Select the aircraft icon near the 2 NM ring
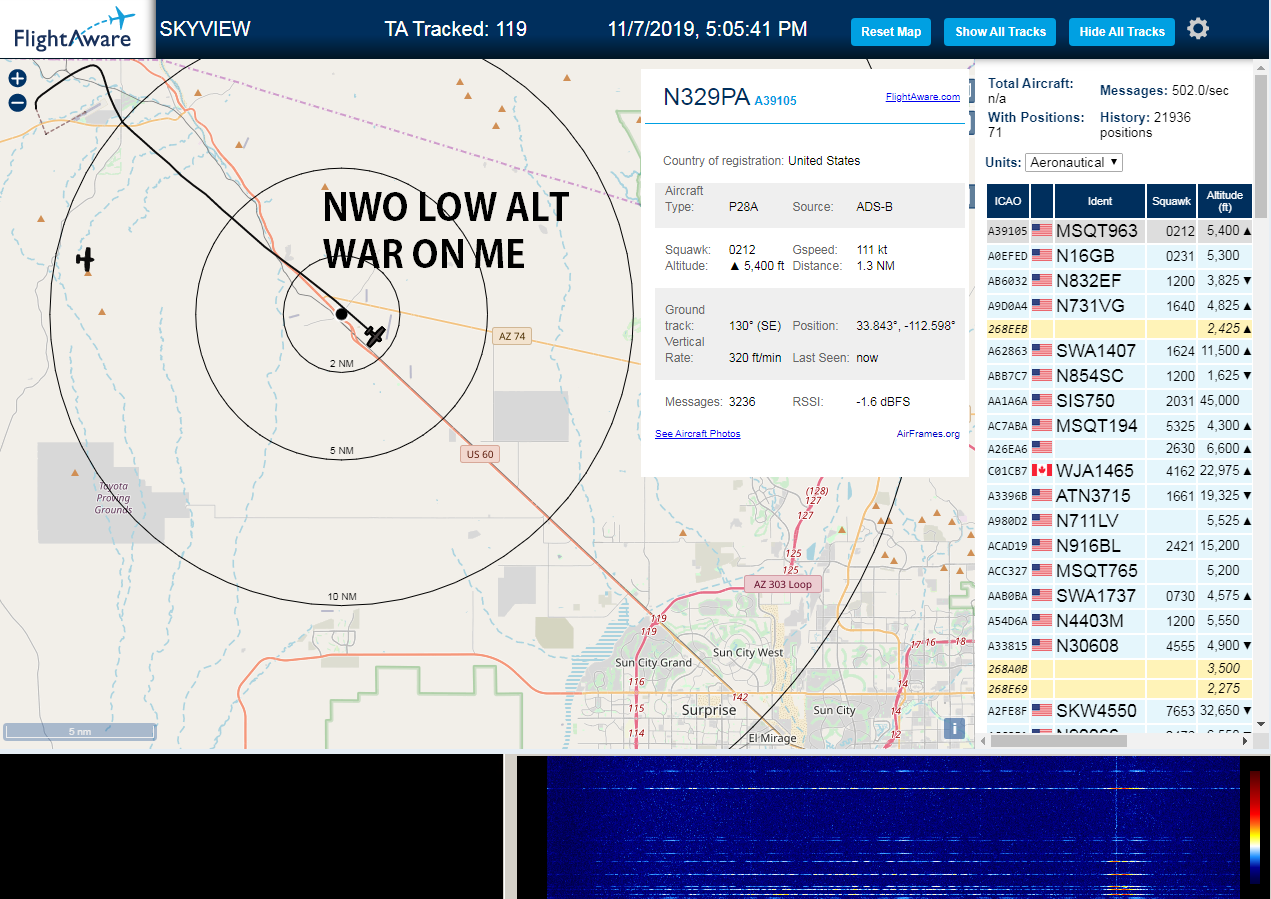1271x899 pixels. pos(375,335)
